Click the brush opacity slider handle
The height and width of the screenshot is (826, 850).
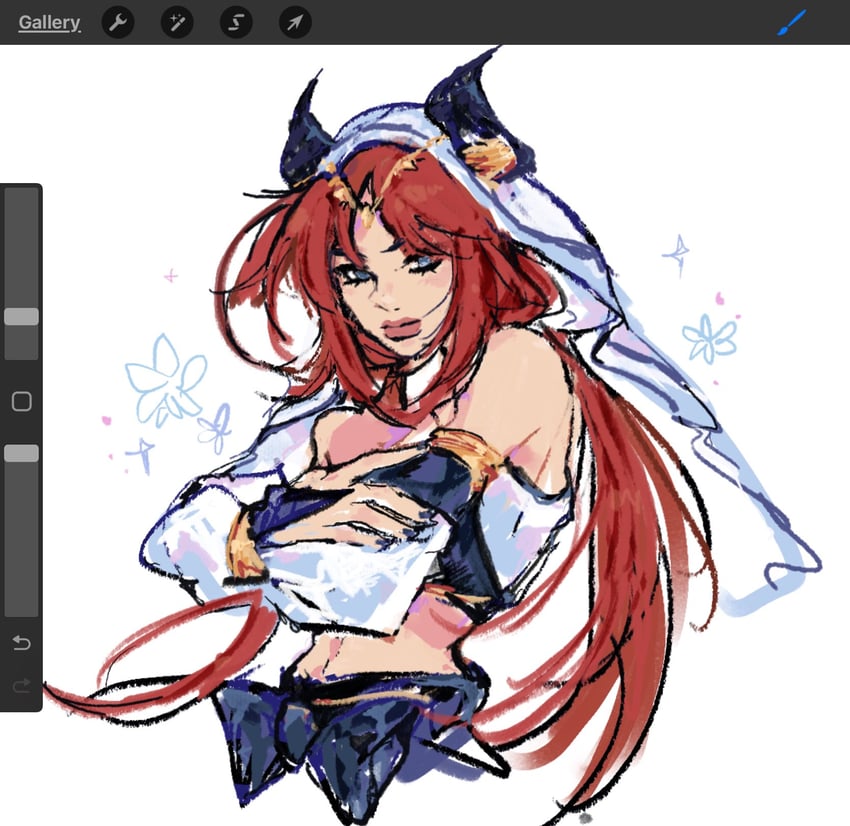[x=22, y=453]
